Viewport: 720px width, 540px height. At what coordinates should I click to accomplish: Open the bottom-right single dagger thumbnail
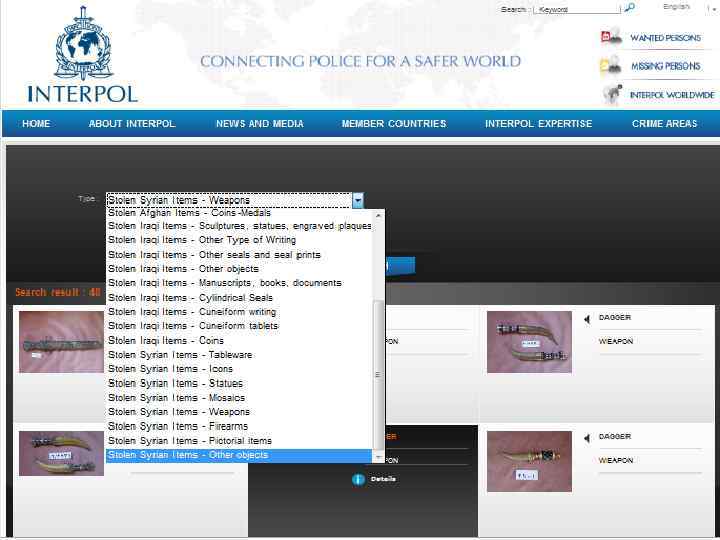529,461
